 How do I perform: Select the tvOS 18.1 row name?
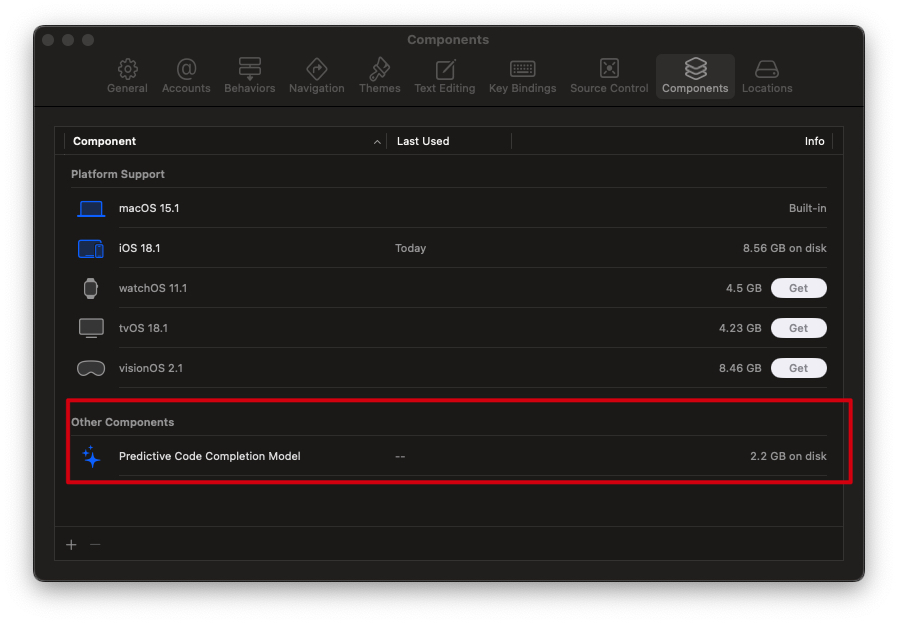click(x=143, y=328)
